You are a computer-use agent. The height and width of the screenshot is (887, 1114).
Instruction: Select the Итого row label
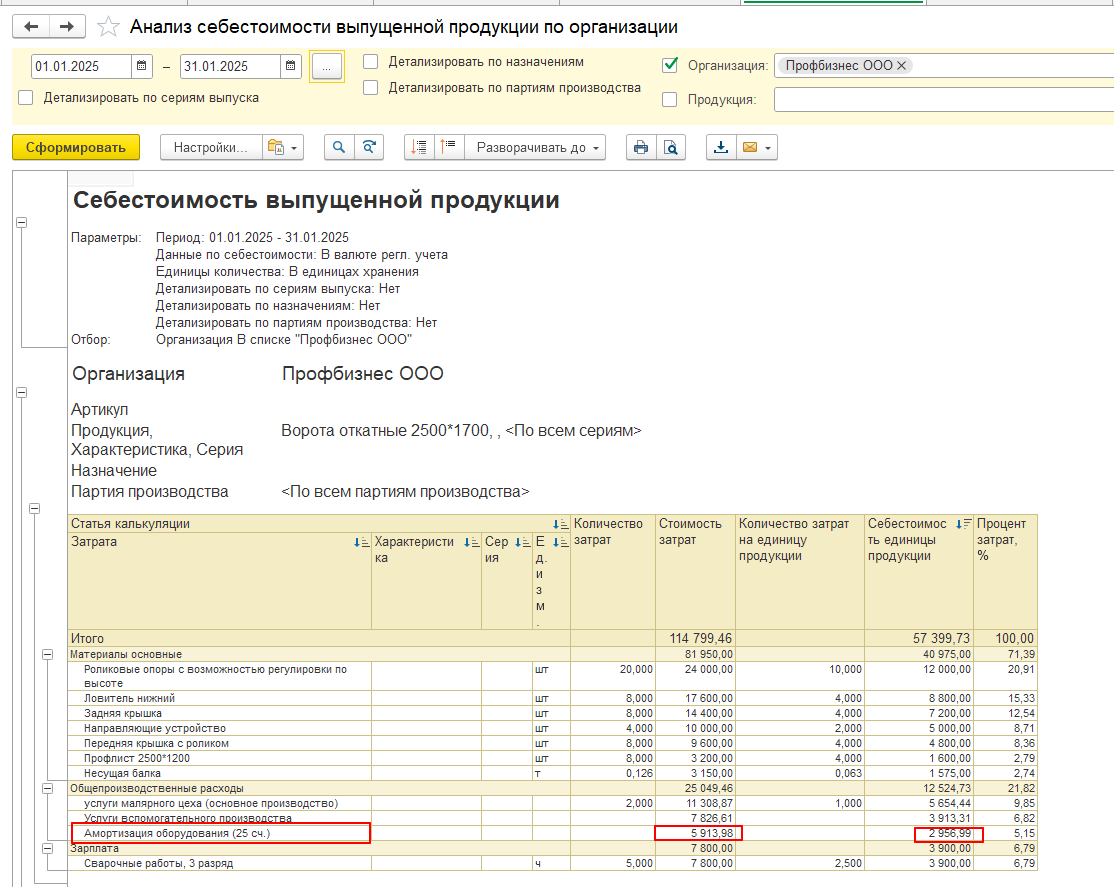click(x=87, y=638)
